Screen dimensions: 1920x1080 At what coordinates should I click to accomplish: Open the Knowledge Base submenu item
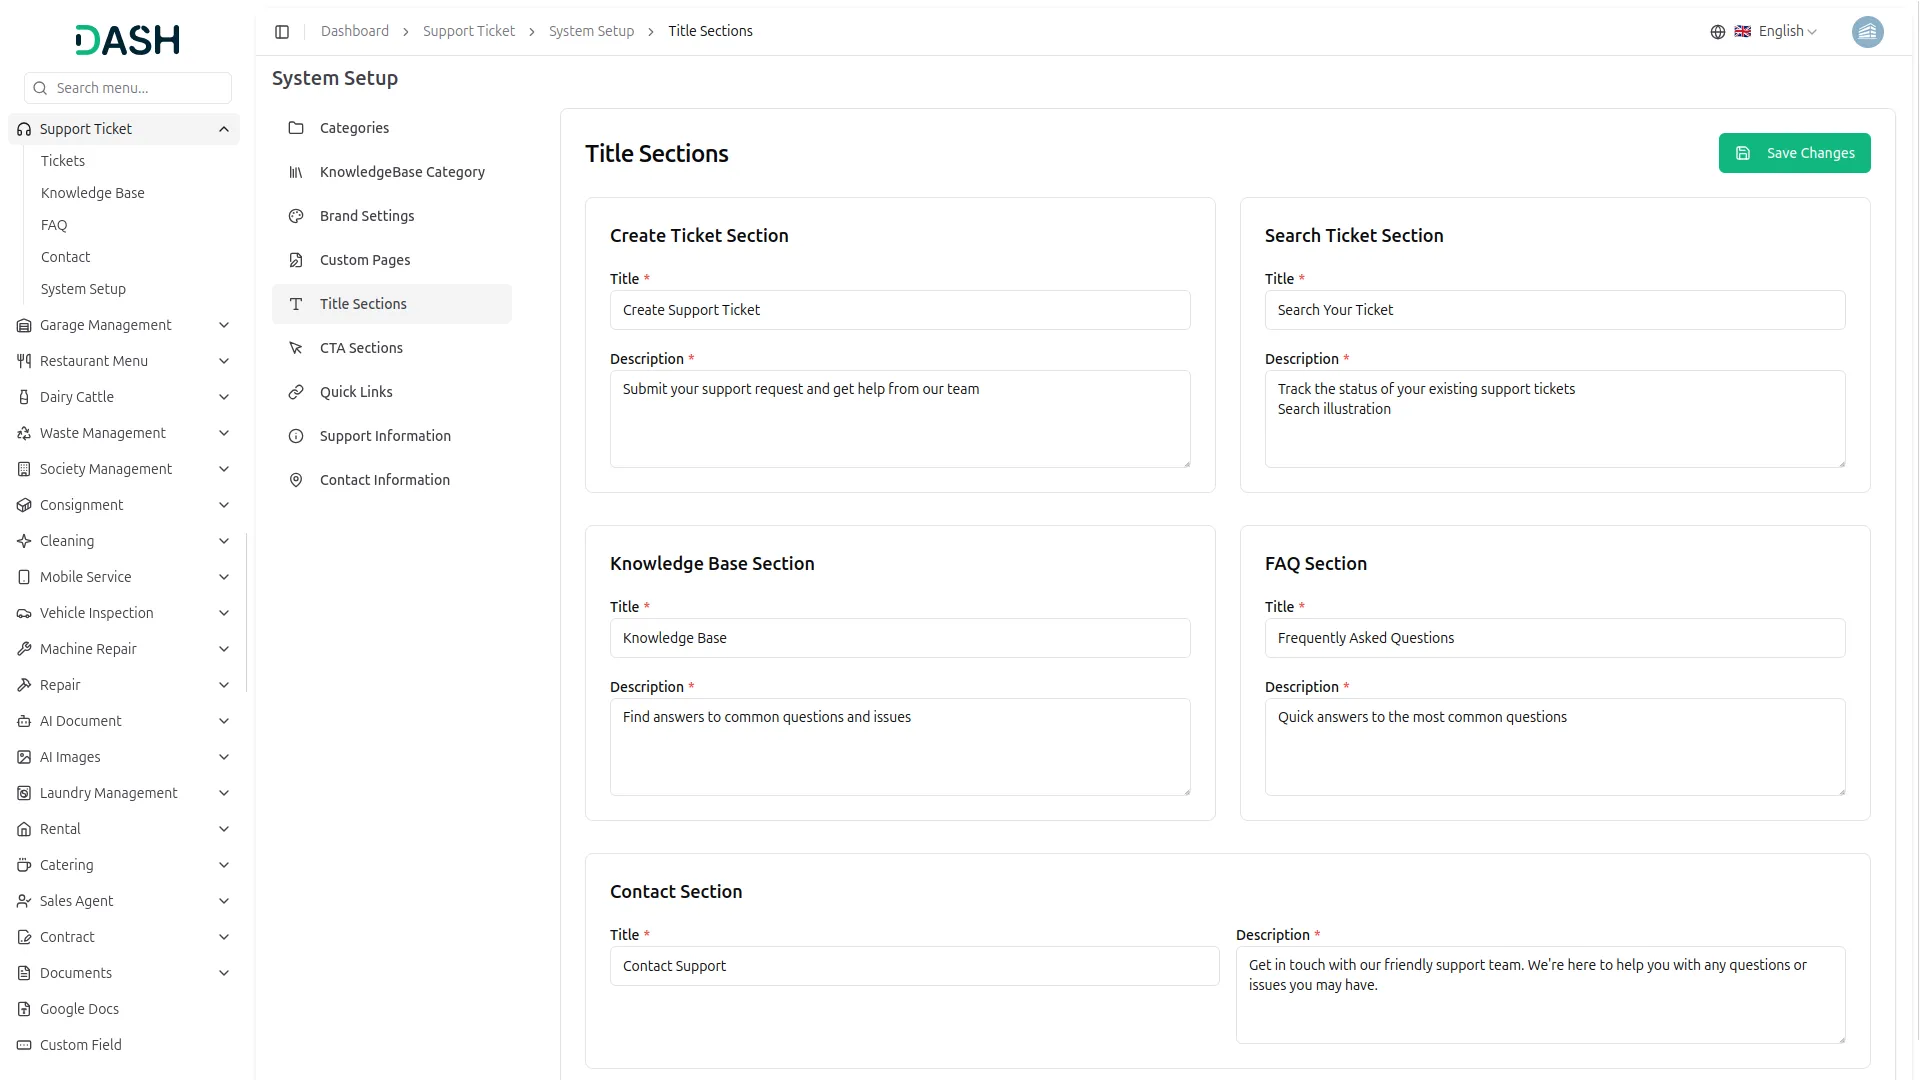[92, 193]
